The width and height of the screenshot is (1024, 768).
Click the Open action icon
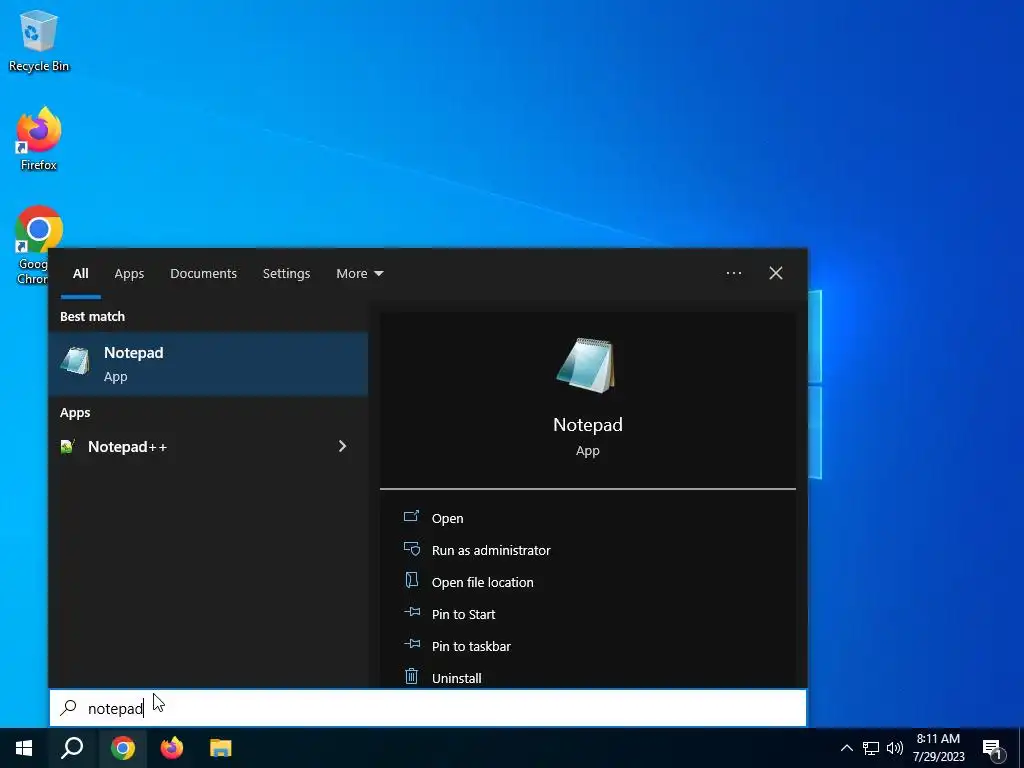411,517
